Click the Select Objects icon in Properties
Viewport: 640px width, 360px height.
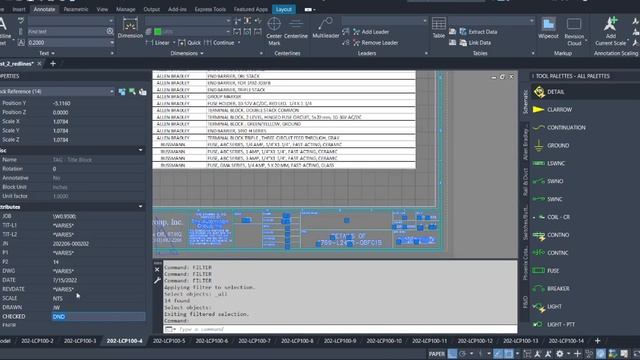(132, 92)
